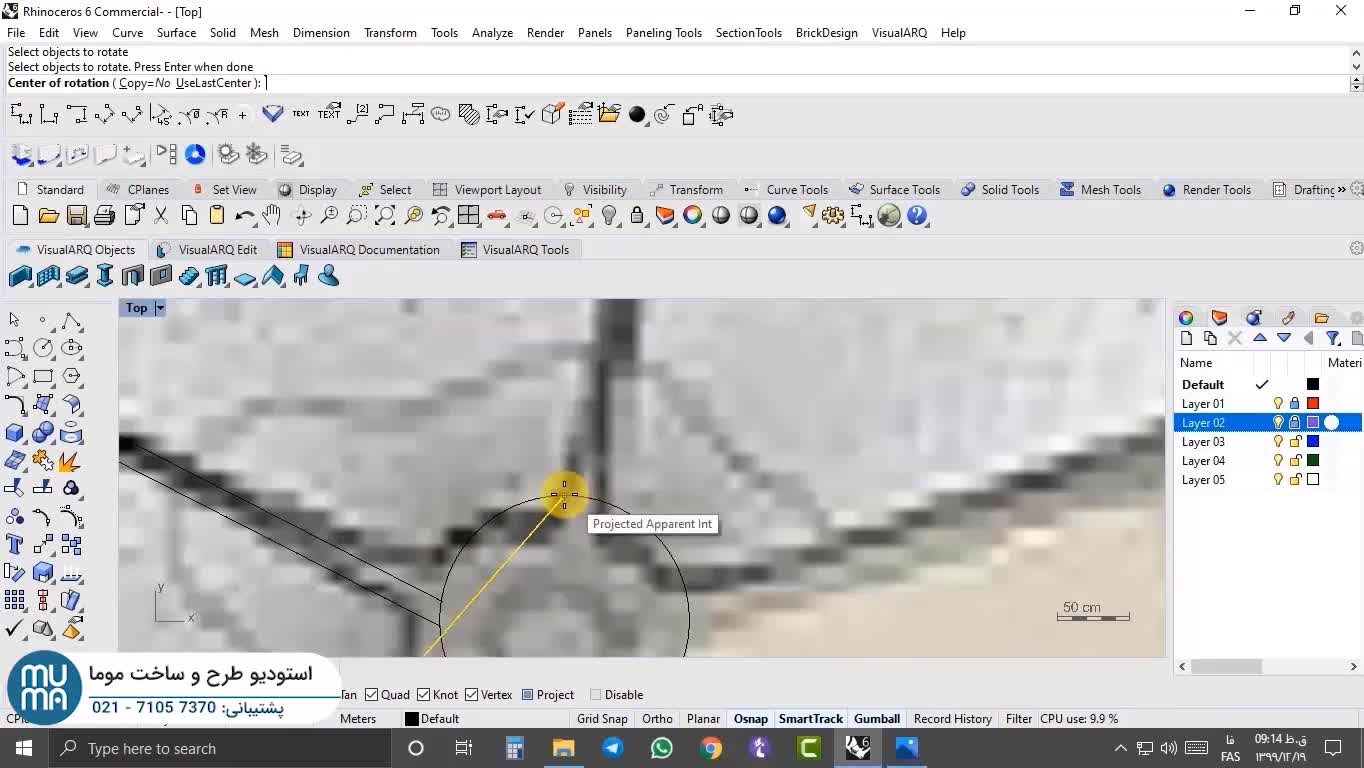Change Layer 04 green color swatch

pos(1313,461)
